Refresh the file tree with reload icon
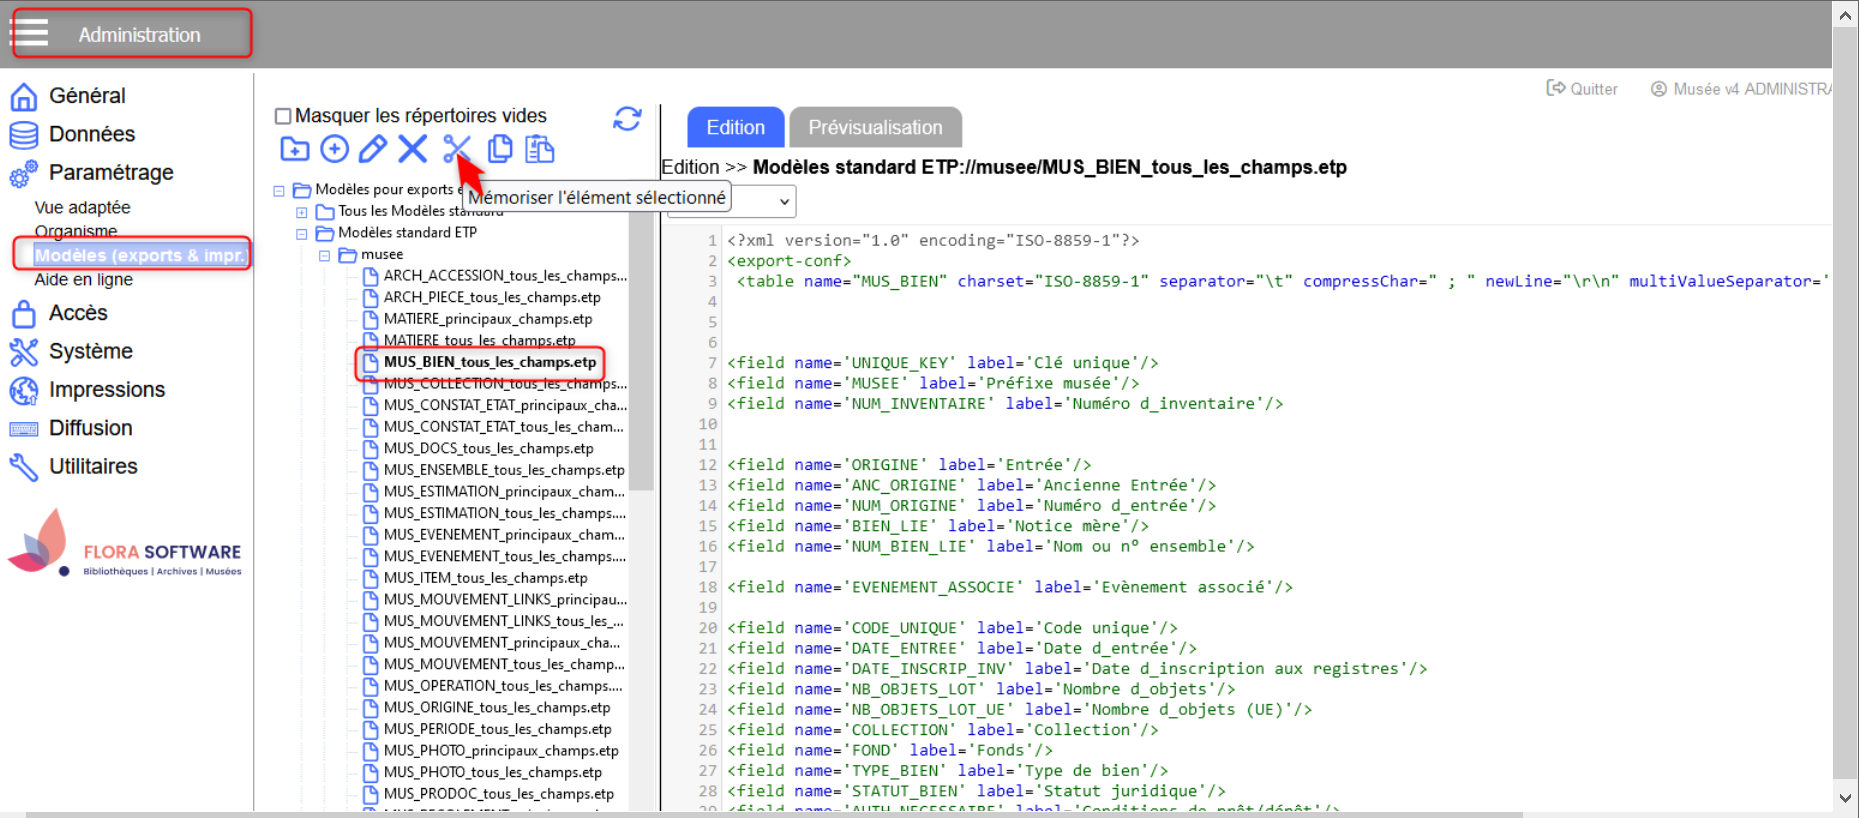The height and width of the screenshot is (818, 1859). tap(627, 119)
